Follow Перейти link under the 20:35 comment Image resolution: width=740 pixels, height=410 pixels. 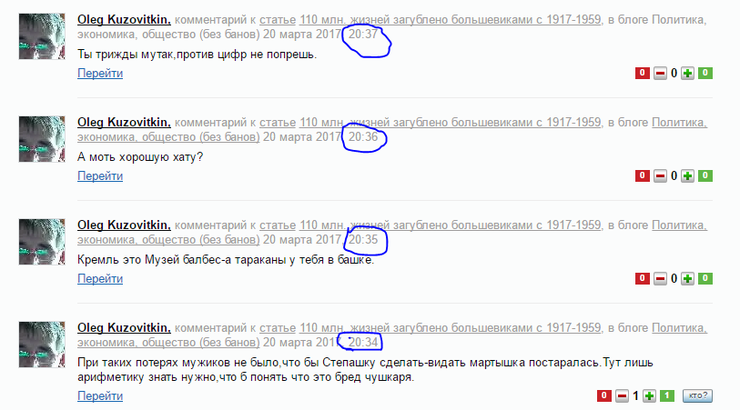point(100,279)
